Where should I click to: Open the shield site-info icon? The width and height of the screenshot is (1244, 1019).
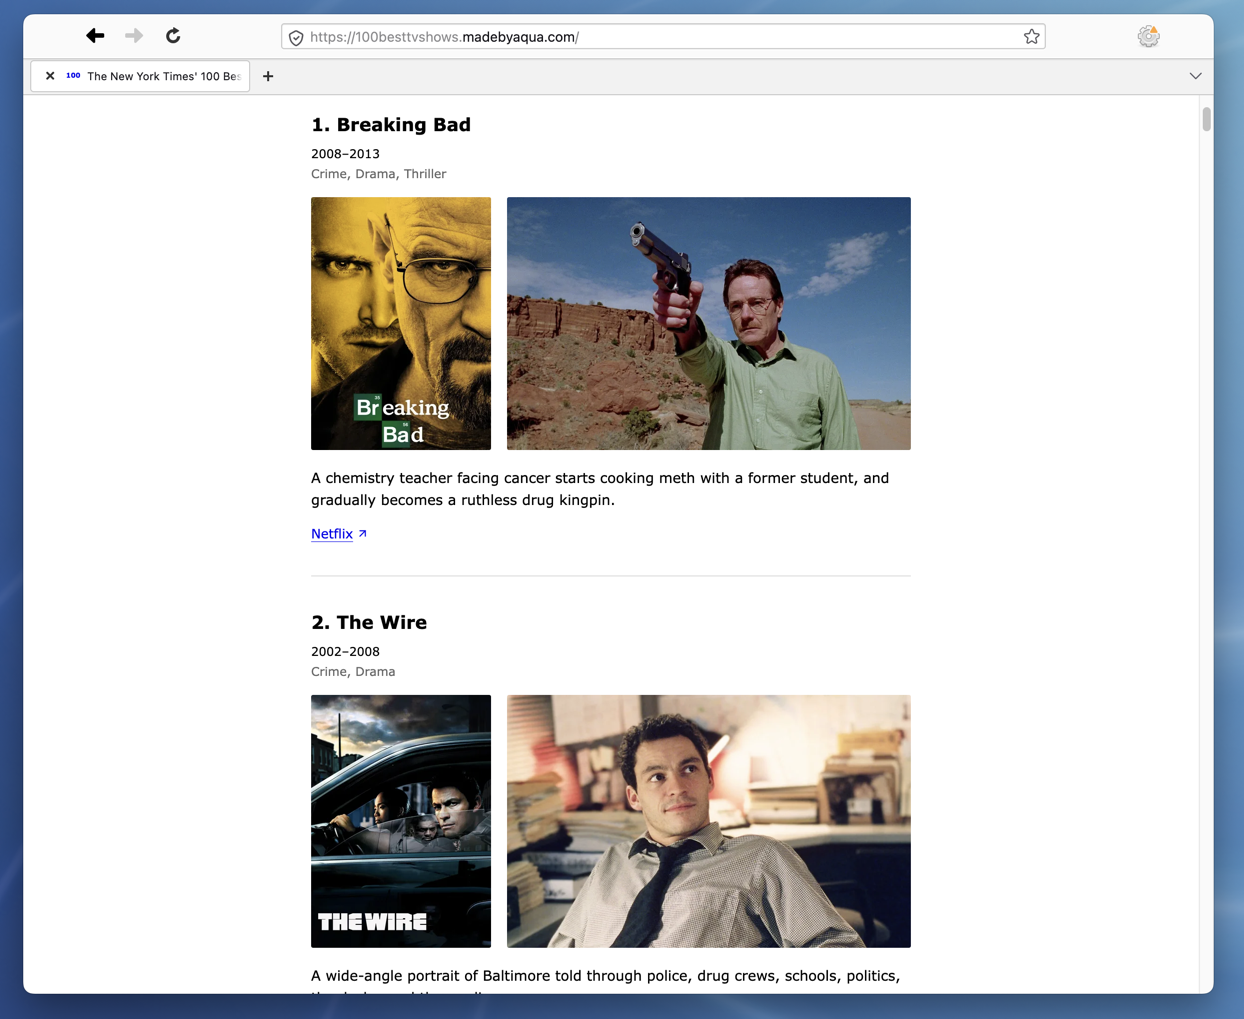tap(296, 38)
